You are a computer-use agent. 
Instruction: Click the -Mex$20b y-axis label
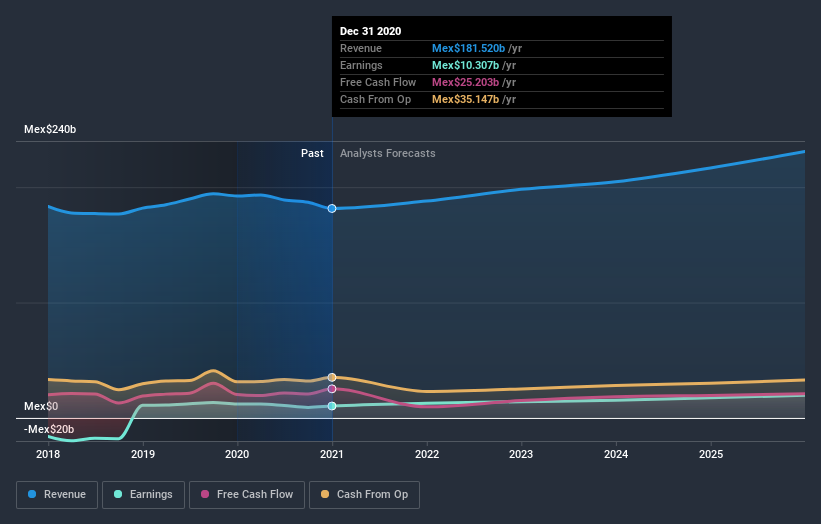click(x=49, y=429)
